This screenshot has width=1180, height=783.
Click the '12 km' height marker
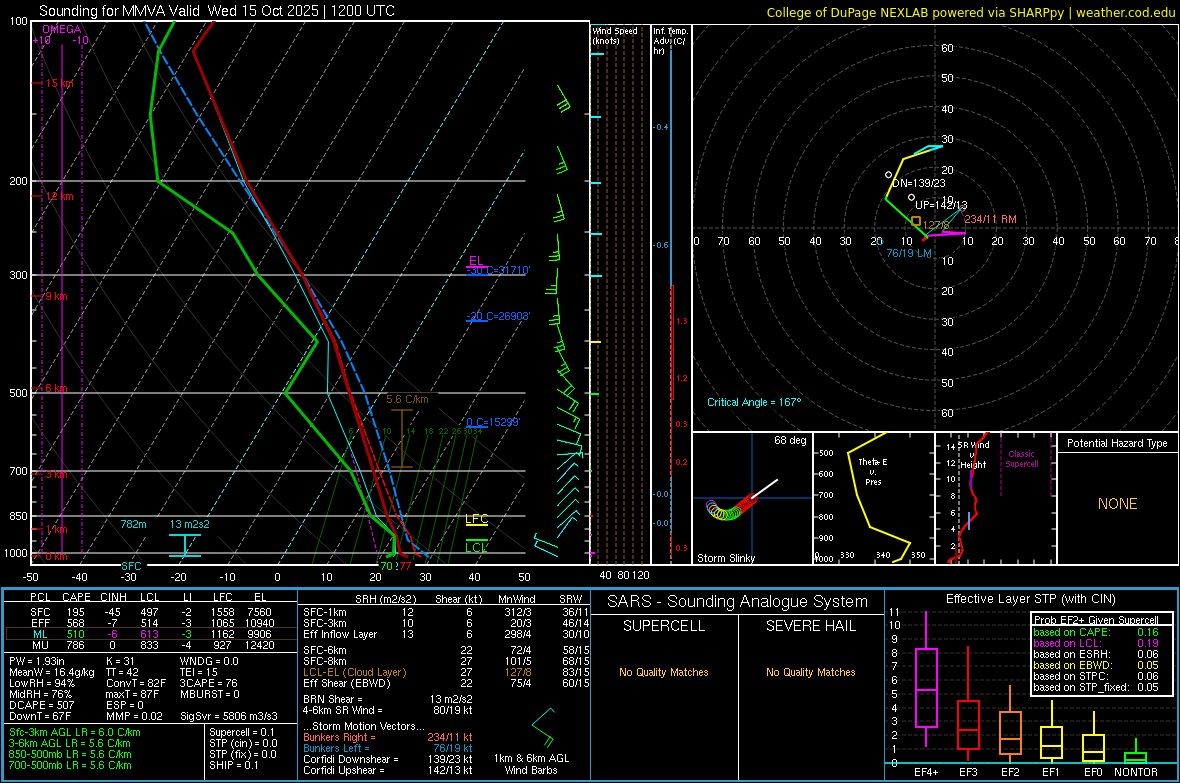point(59,196)
